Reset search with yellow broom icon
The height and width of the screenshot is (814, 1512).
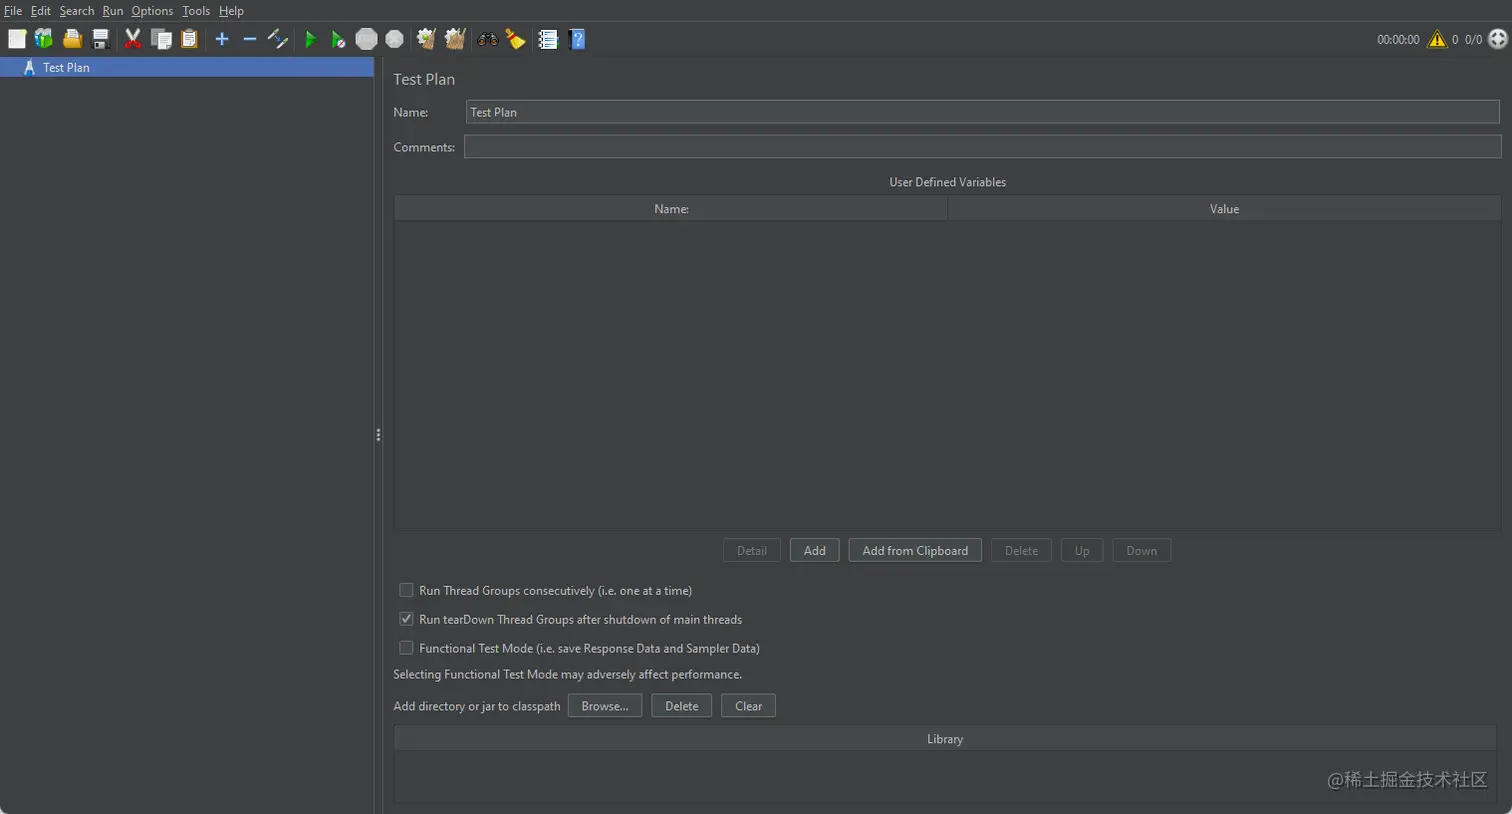click(x=516, y=39)
